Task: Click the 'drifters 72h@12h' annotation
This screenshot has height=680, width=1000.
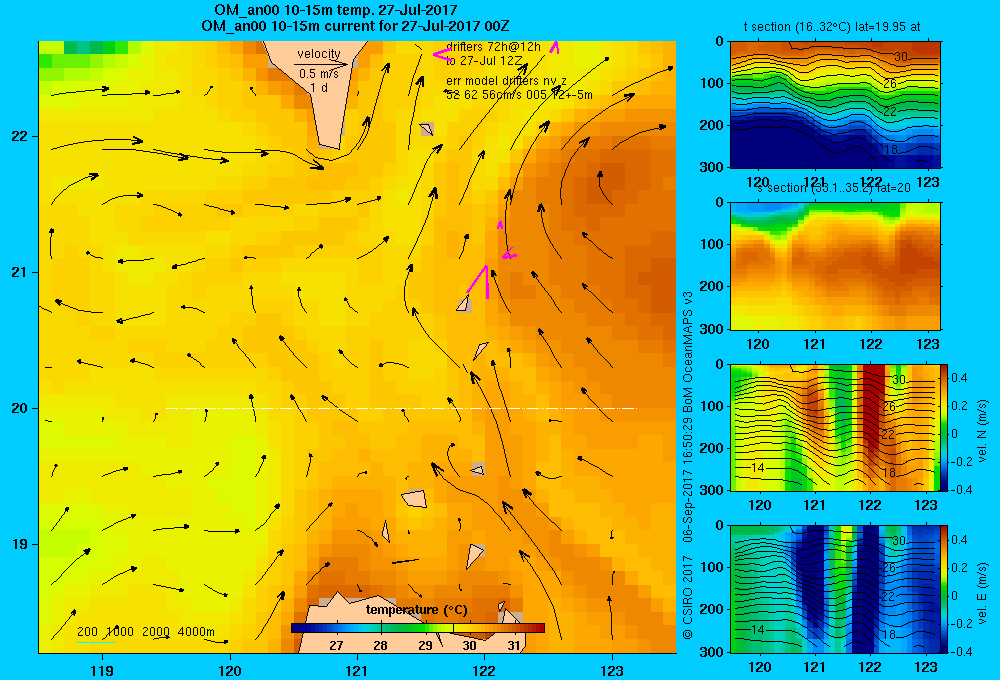Action: point(493,47)
